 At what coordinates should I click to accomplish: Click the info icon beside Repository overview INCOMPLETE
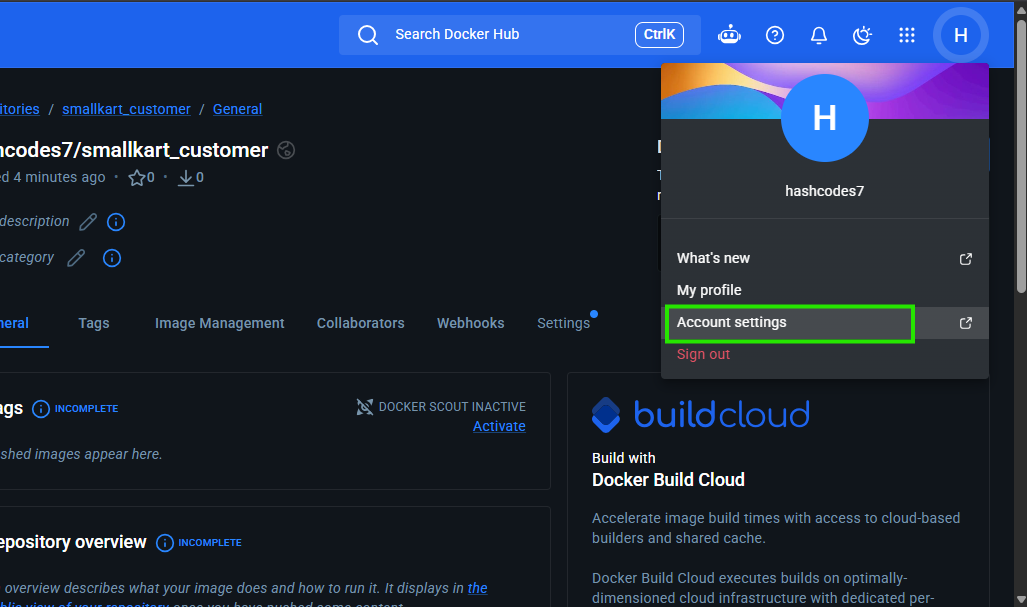click(164, 543)
